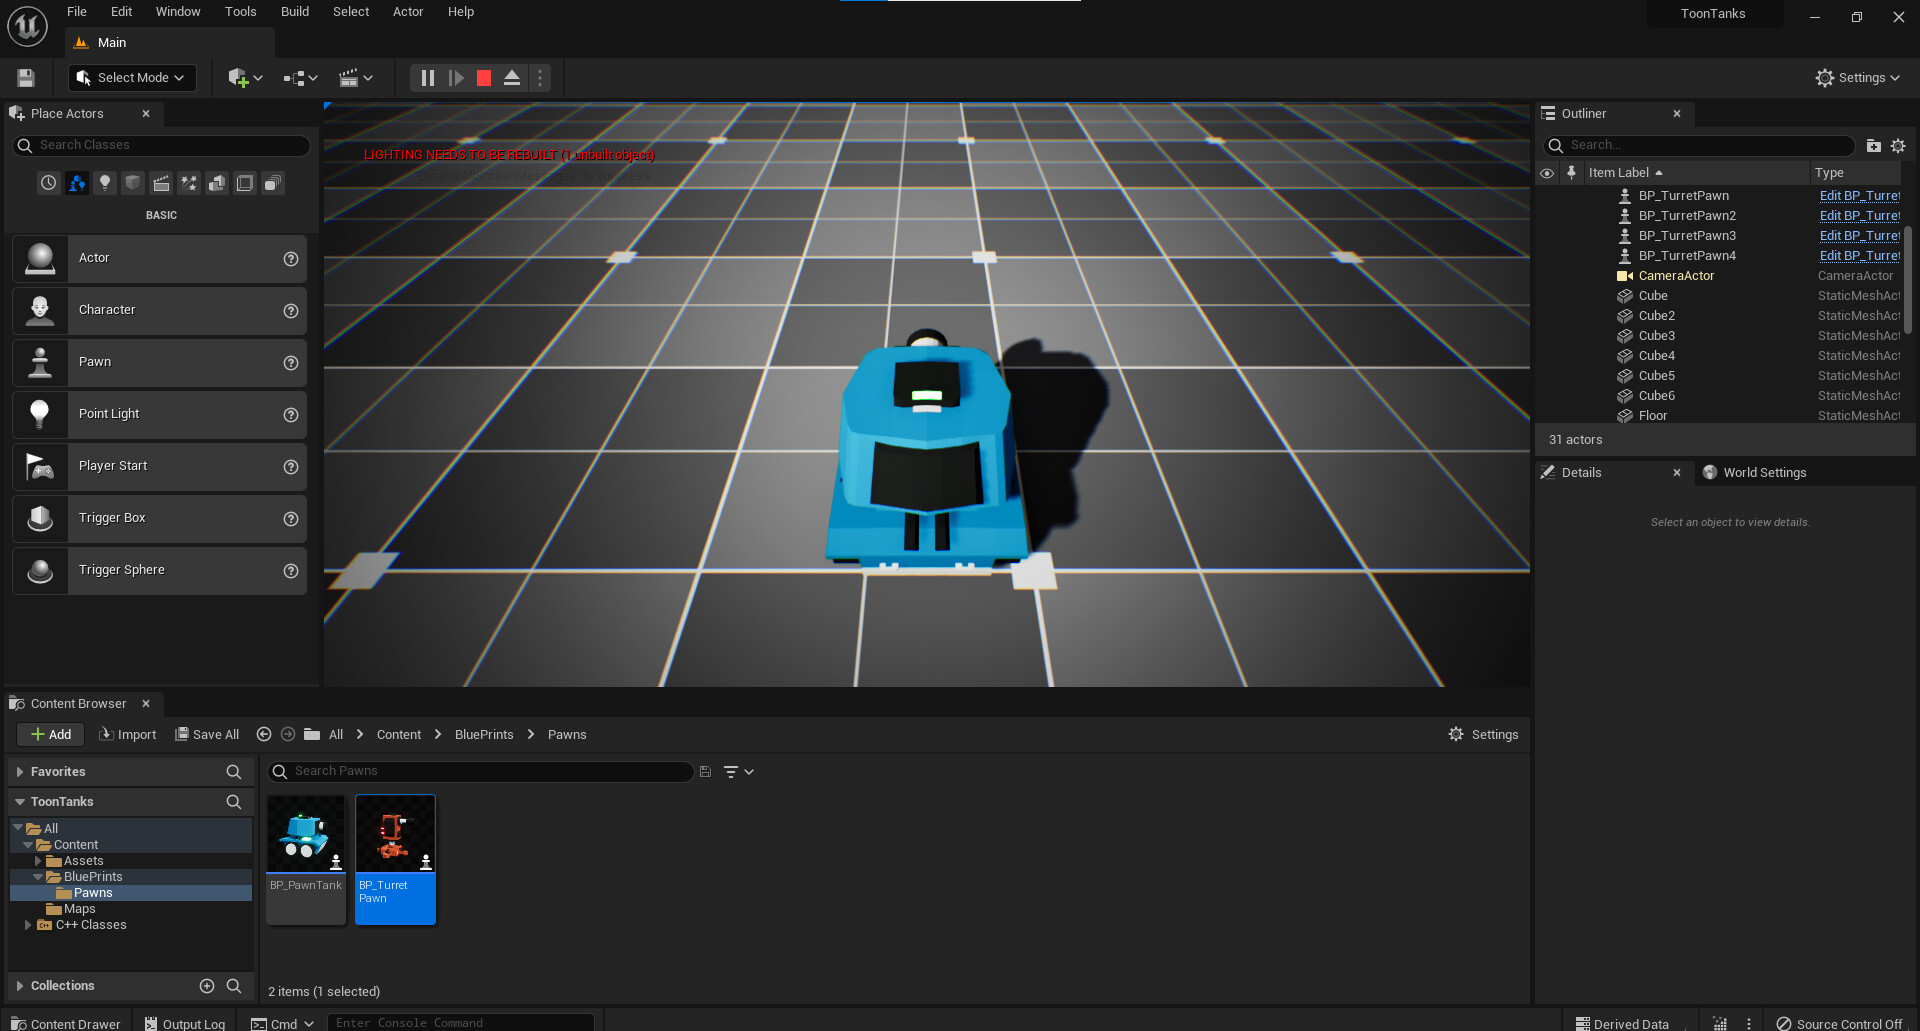Screen dimensions: 1920x1031
Task: Toggle the Outliner visibility eye column
Action: point(1547,173)
